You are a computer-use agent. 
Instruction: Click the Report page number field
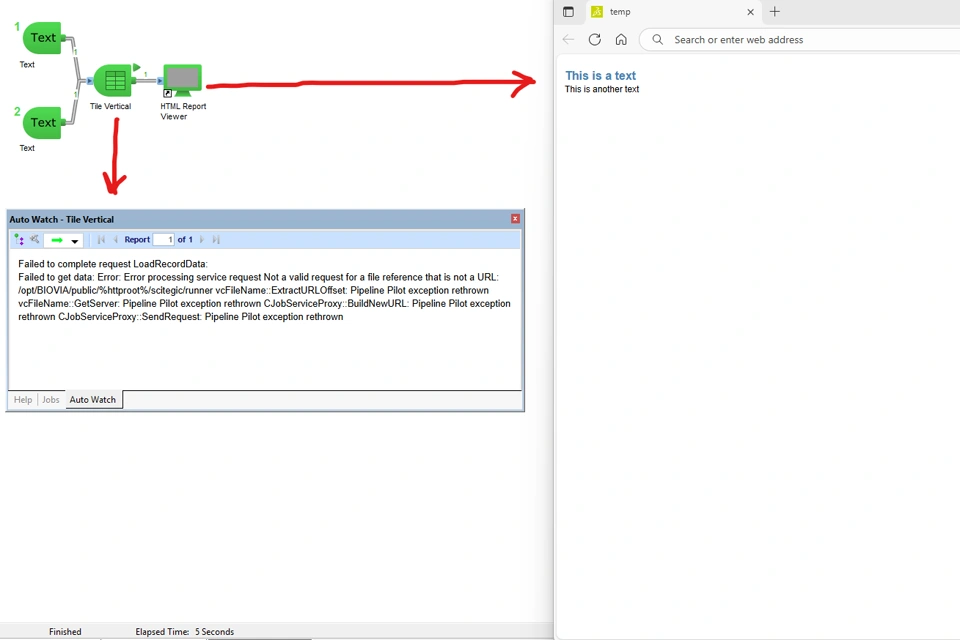163,240
